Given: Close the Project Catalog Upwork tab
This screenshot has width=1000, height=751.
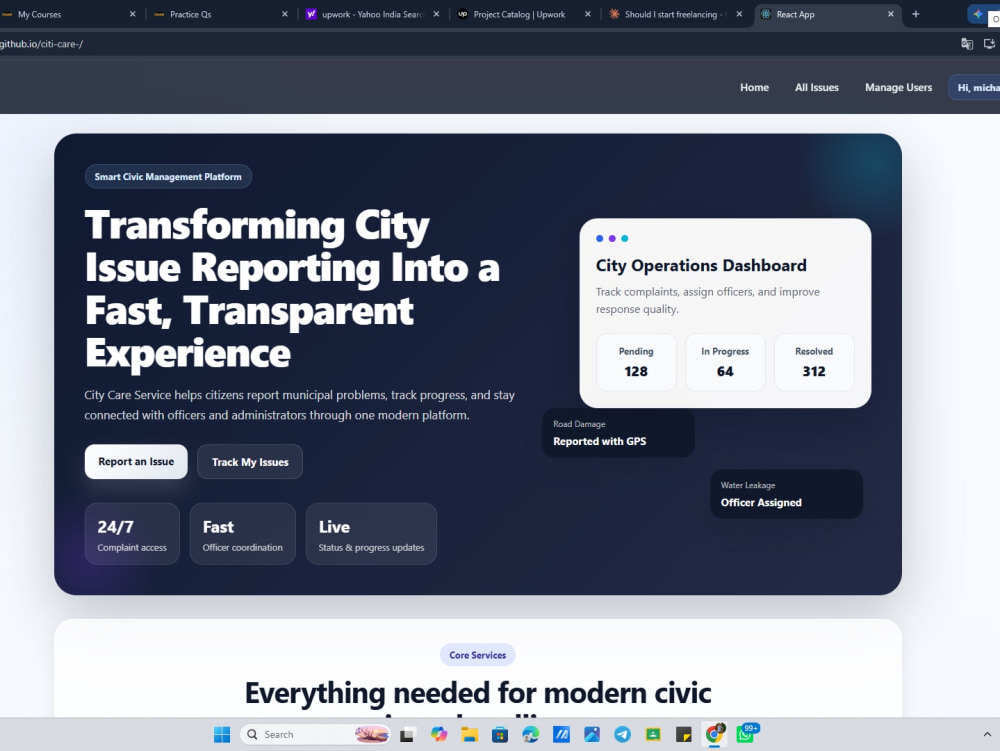Looking at the screenshot, I should 588,14.
